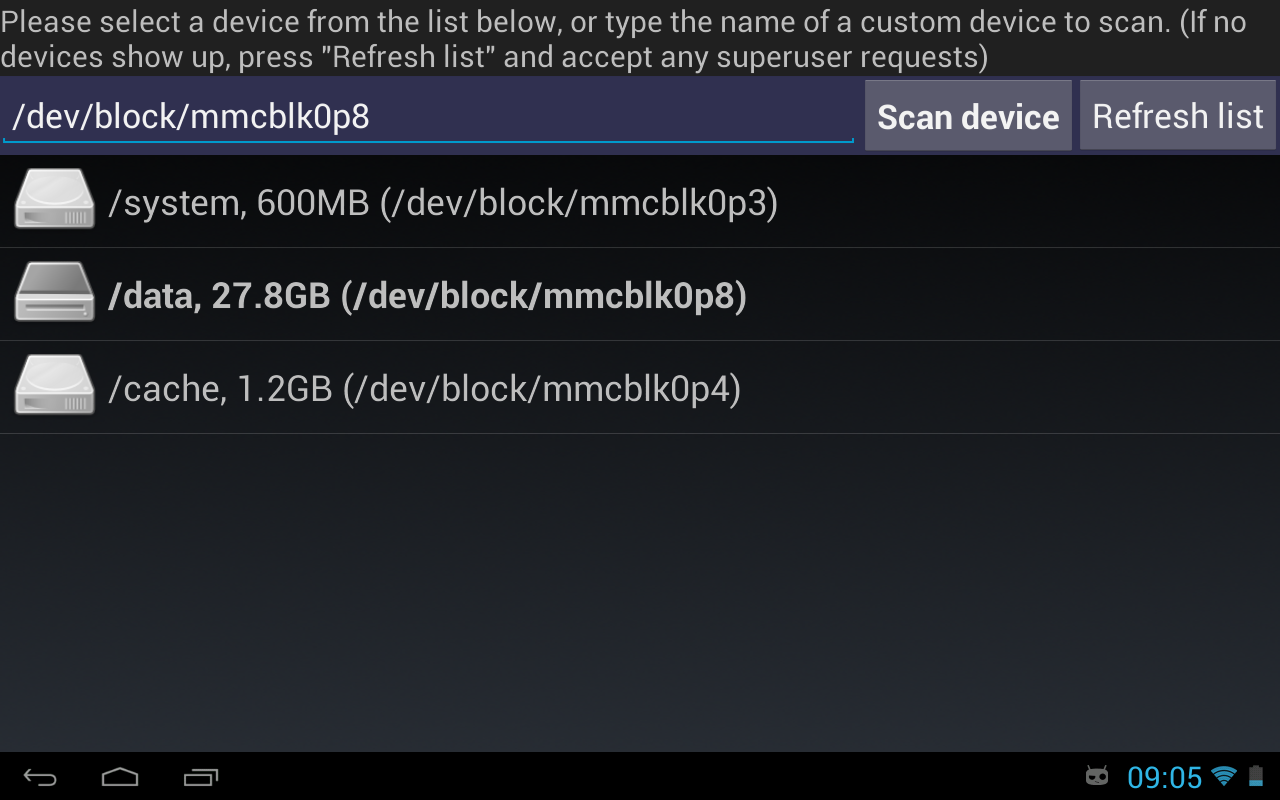Select the /cache, 1.2GB partition entry
The height and width of the screenshot is (800, 1280).
[427, 388]
